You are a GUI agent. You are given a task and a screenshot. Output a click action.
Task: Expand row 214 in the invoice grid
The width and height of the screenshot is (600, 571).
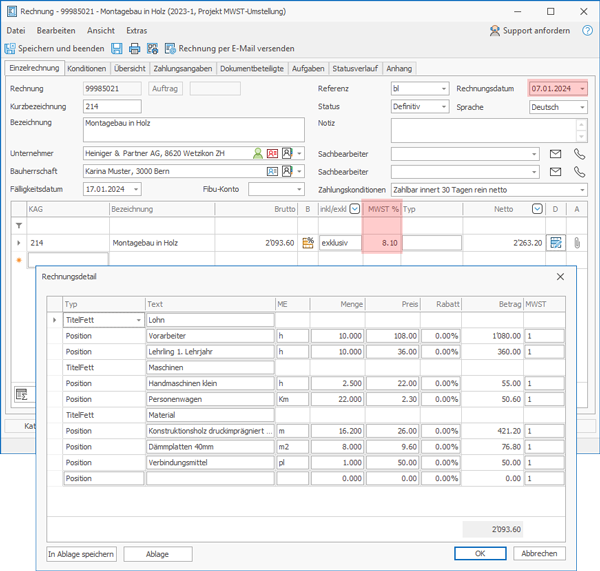coord(19,243)
